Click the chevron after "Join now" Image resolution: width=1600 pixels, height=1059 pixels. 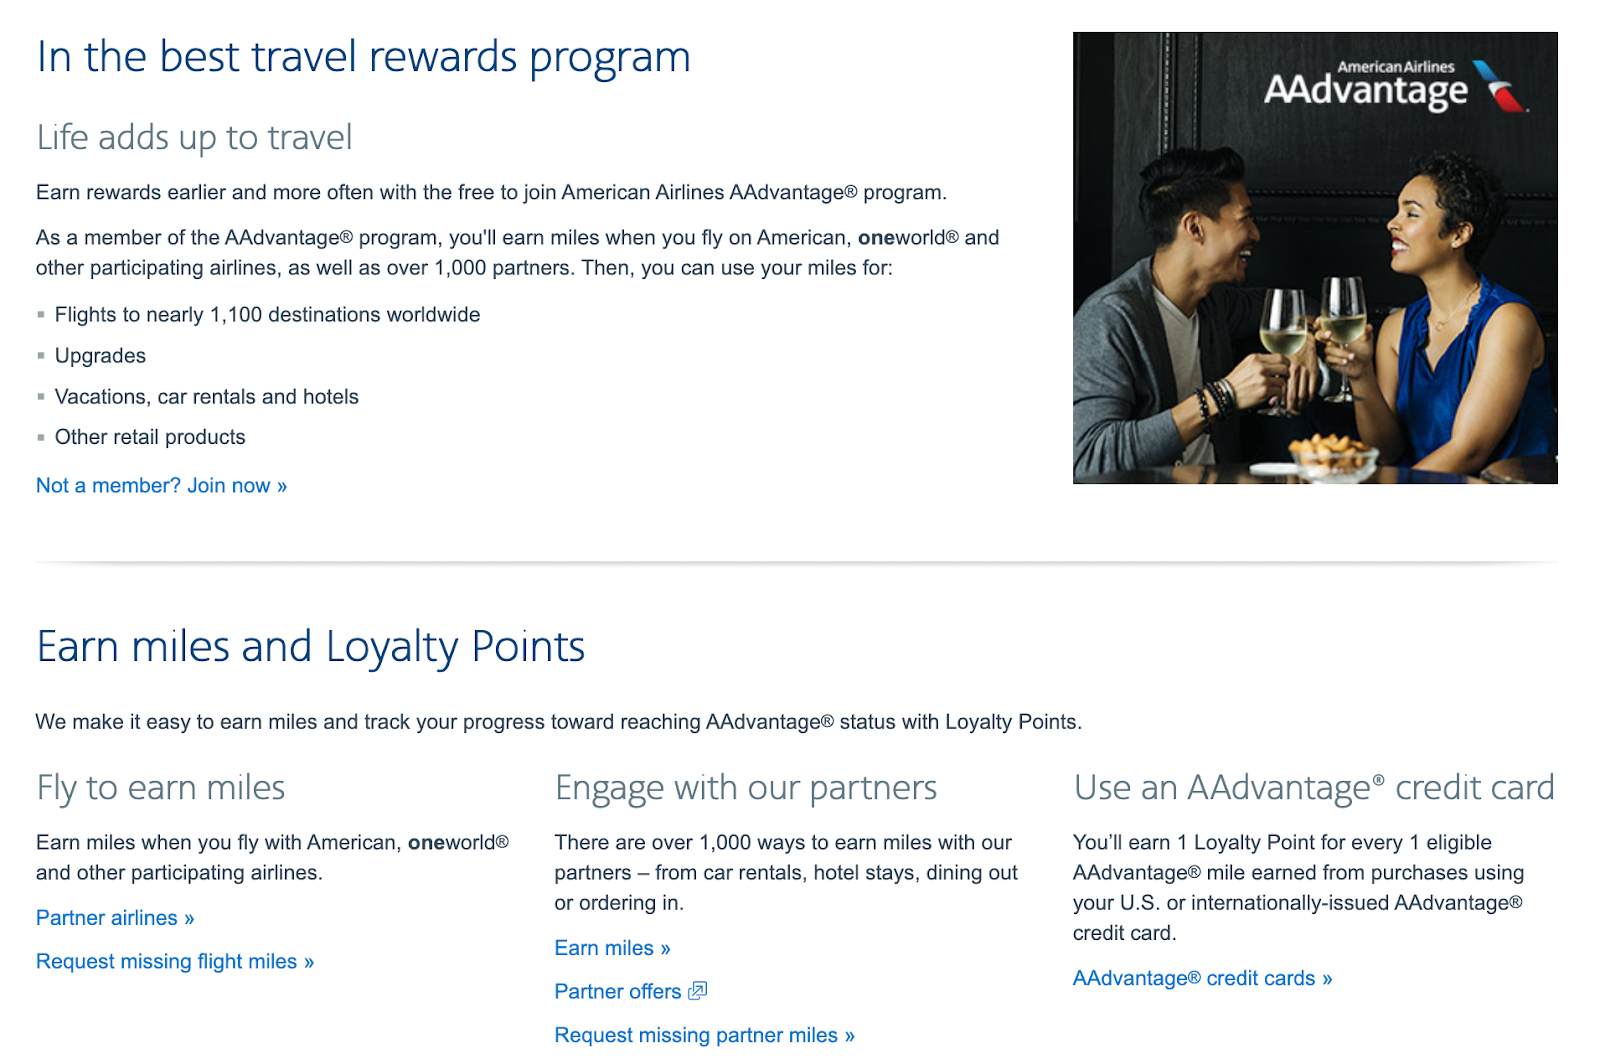pos(281,485)
